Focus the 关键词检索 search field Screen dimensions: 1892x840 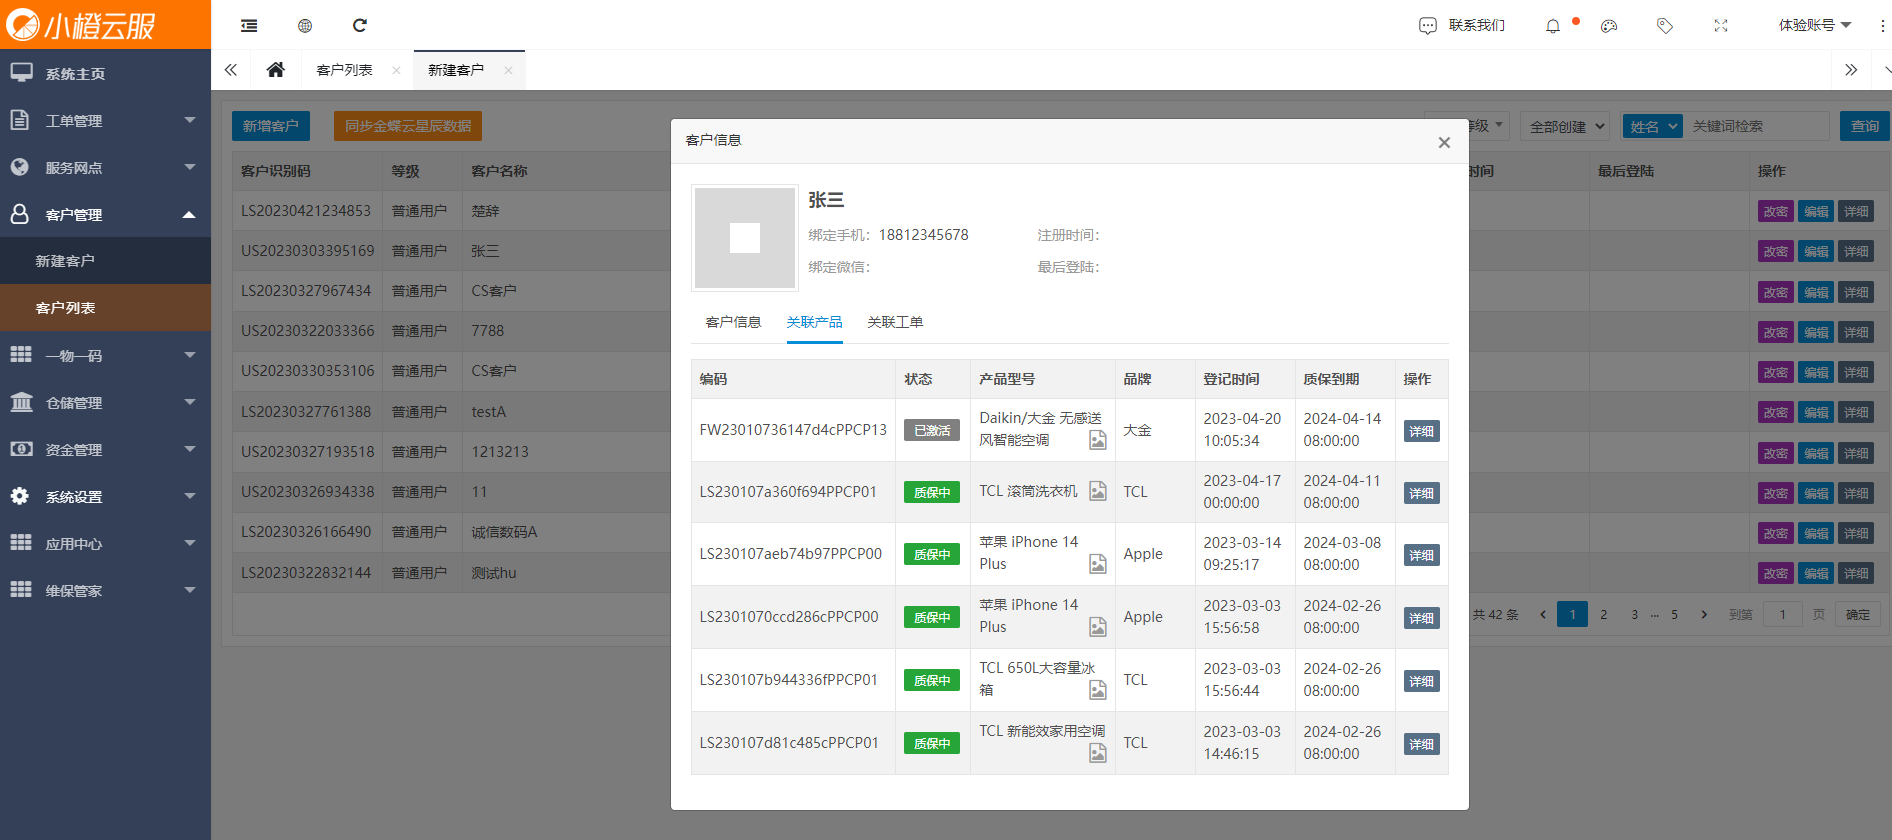1757,126
